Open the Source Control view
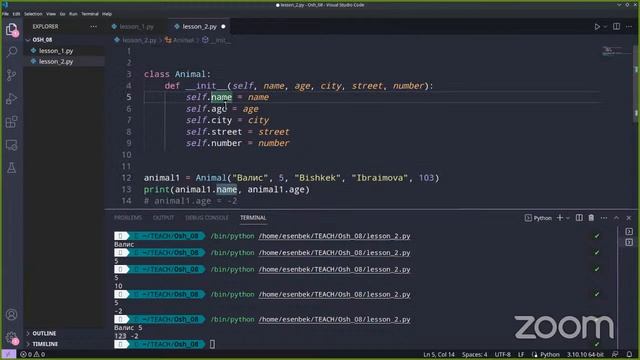This screenshot has width=640, height=360. pos(11,75)
